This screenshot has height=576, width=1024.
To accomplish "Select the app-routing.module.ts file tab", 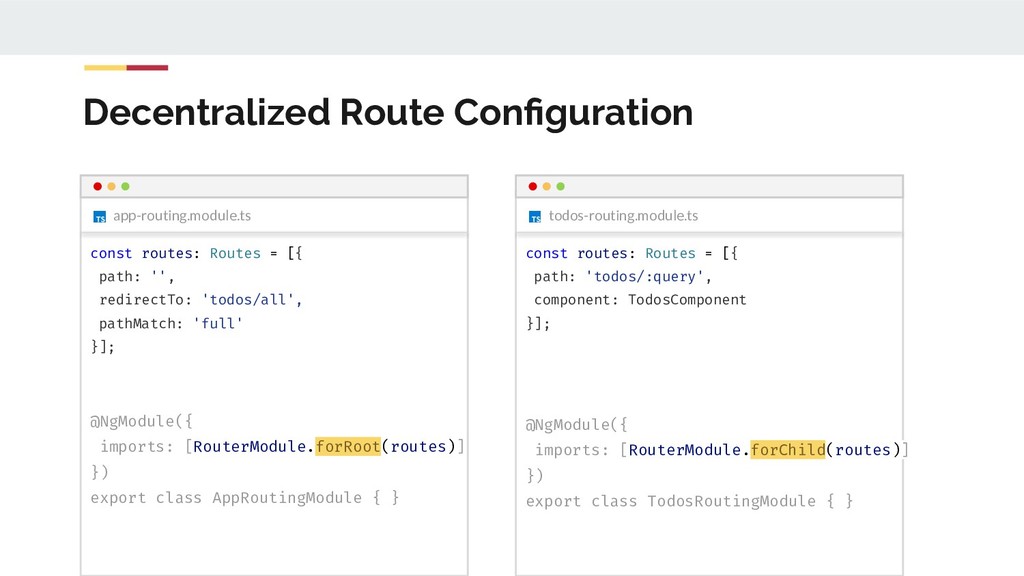I will click(181, 215).
